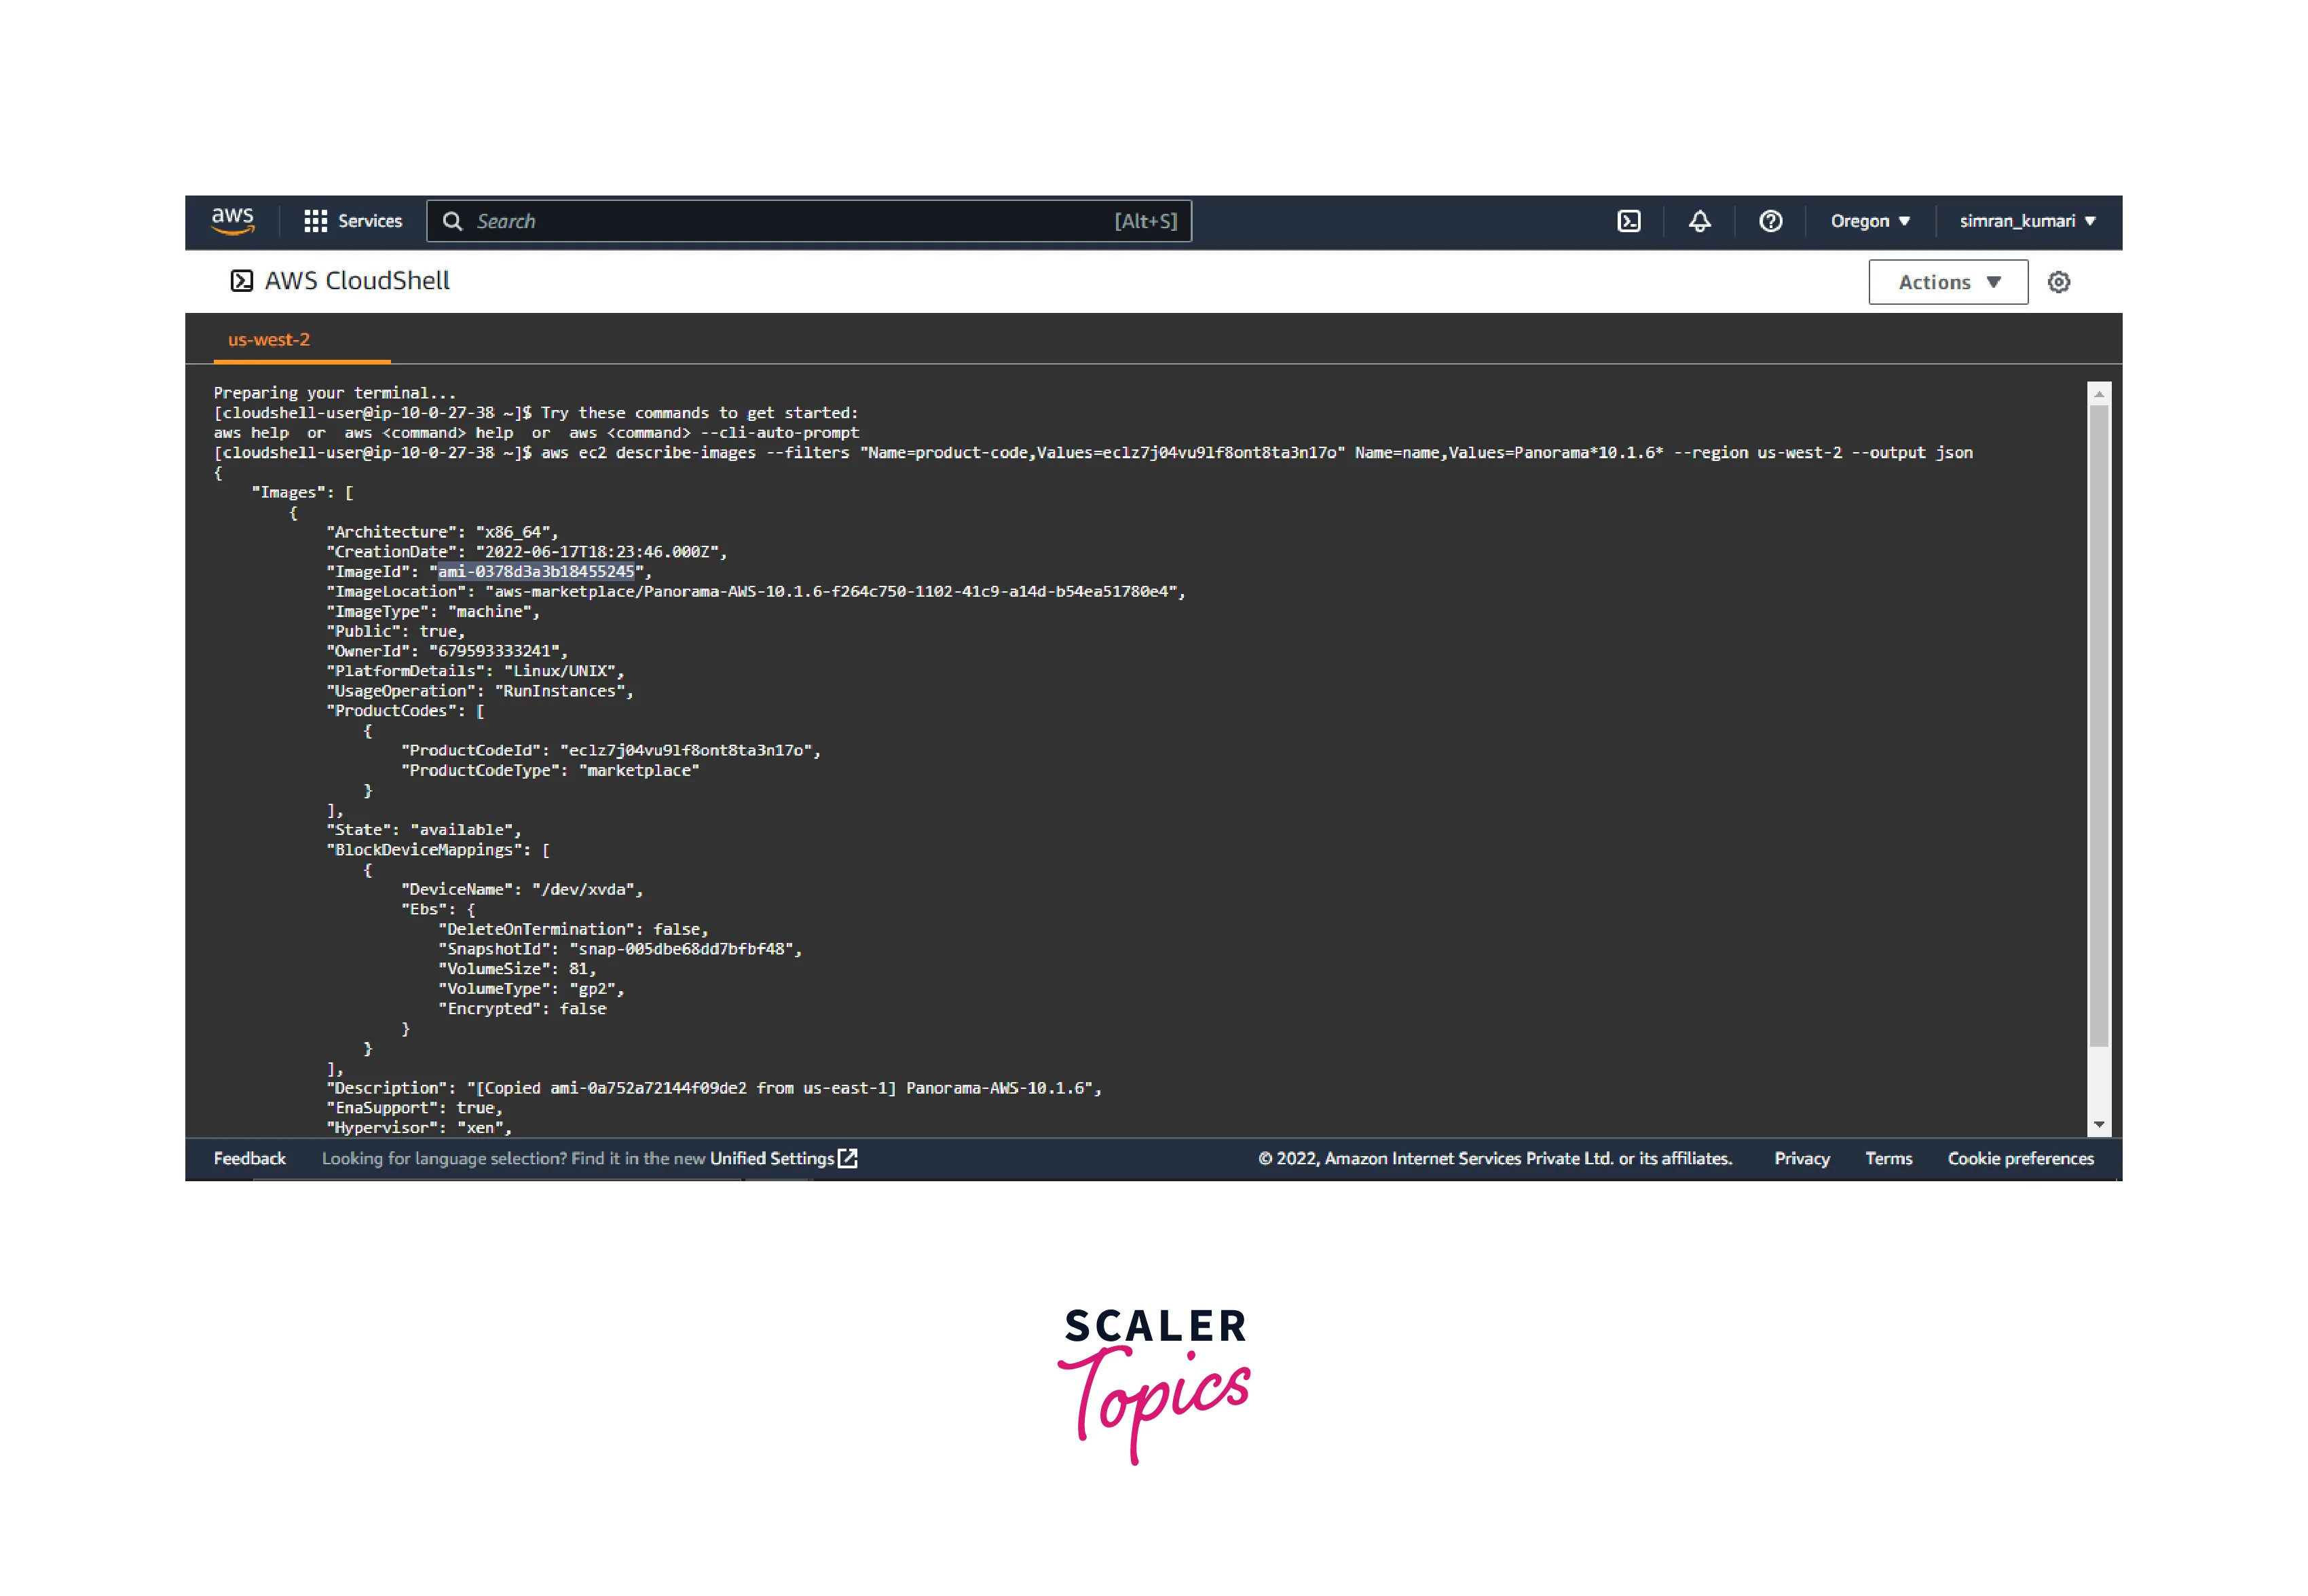This screenshot has width=2308, height=1596.
Task: Expand the Oregon region dropdown
Action: (1869, 221)
